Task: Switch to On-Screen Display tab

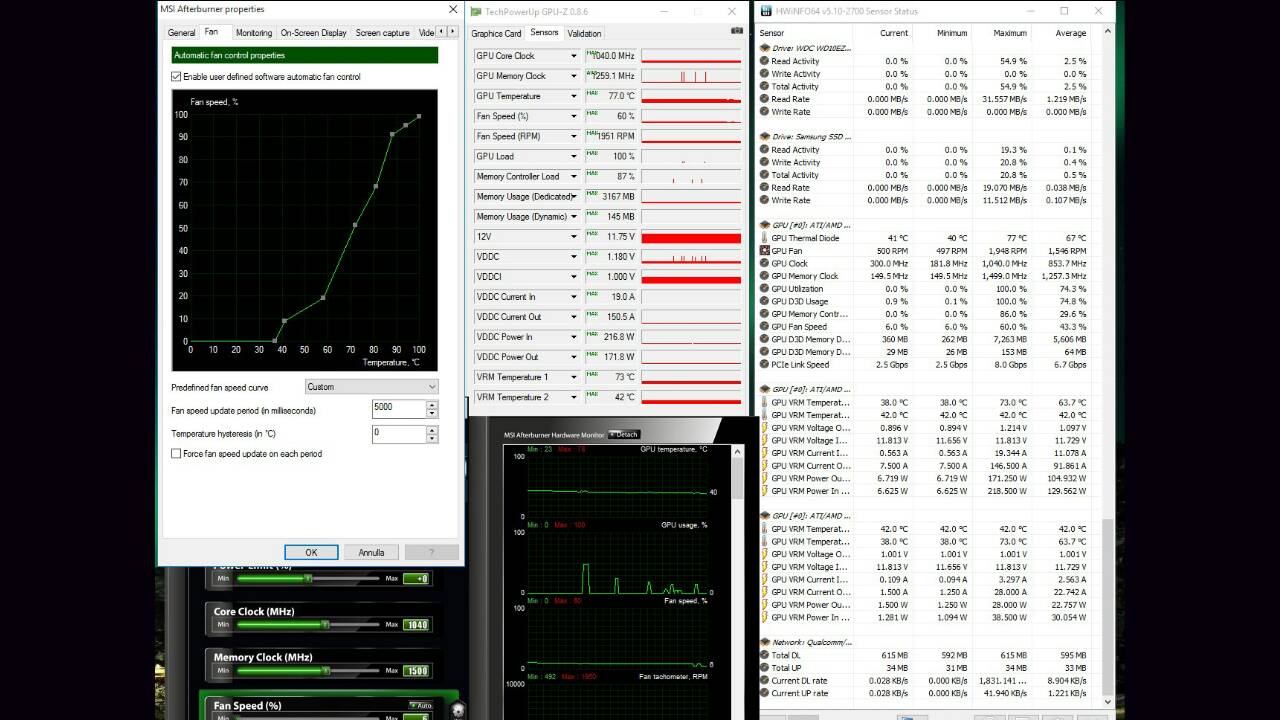Action: click(314, 33)
